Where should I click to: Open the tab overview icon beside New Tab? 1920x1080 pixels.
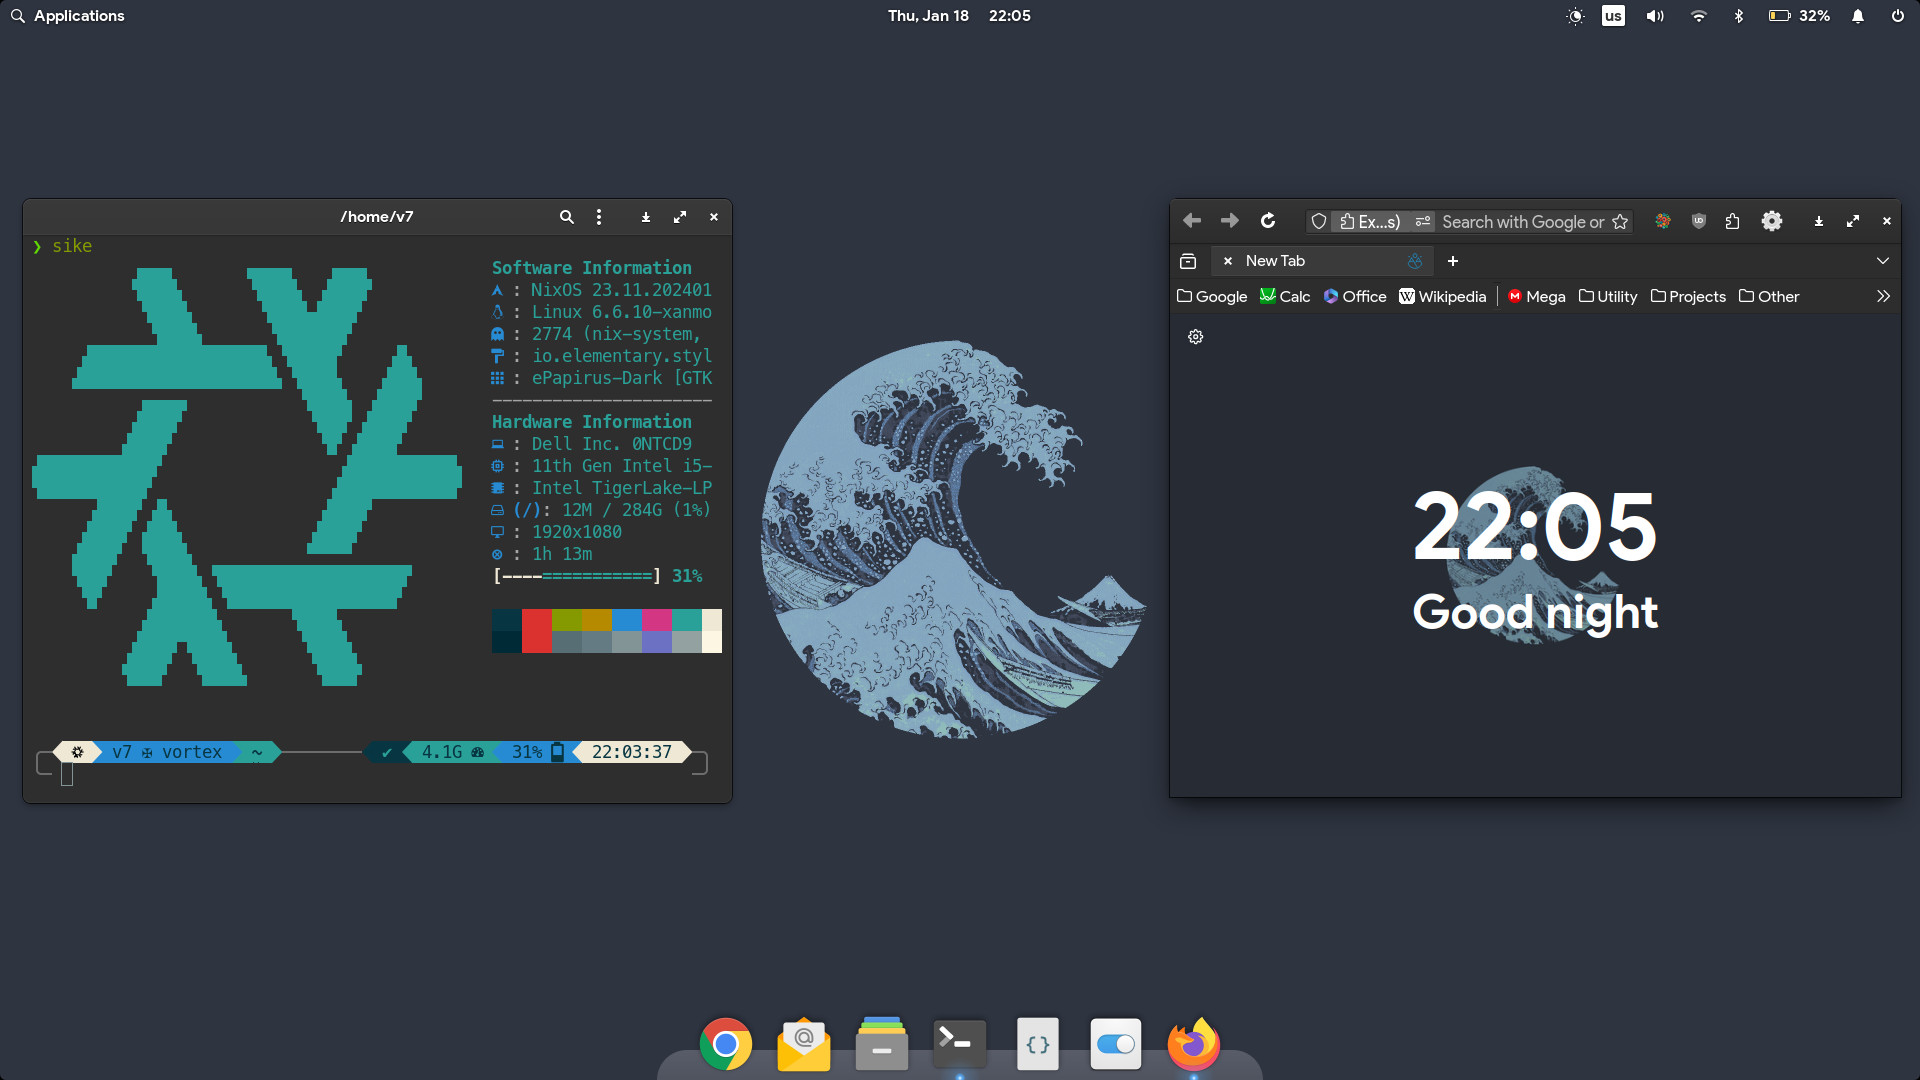click(1188, 261)
